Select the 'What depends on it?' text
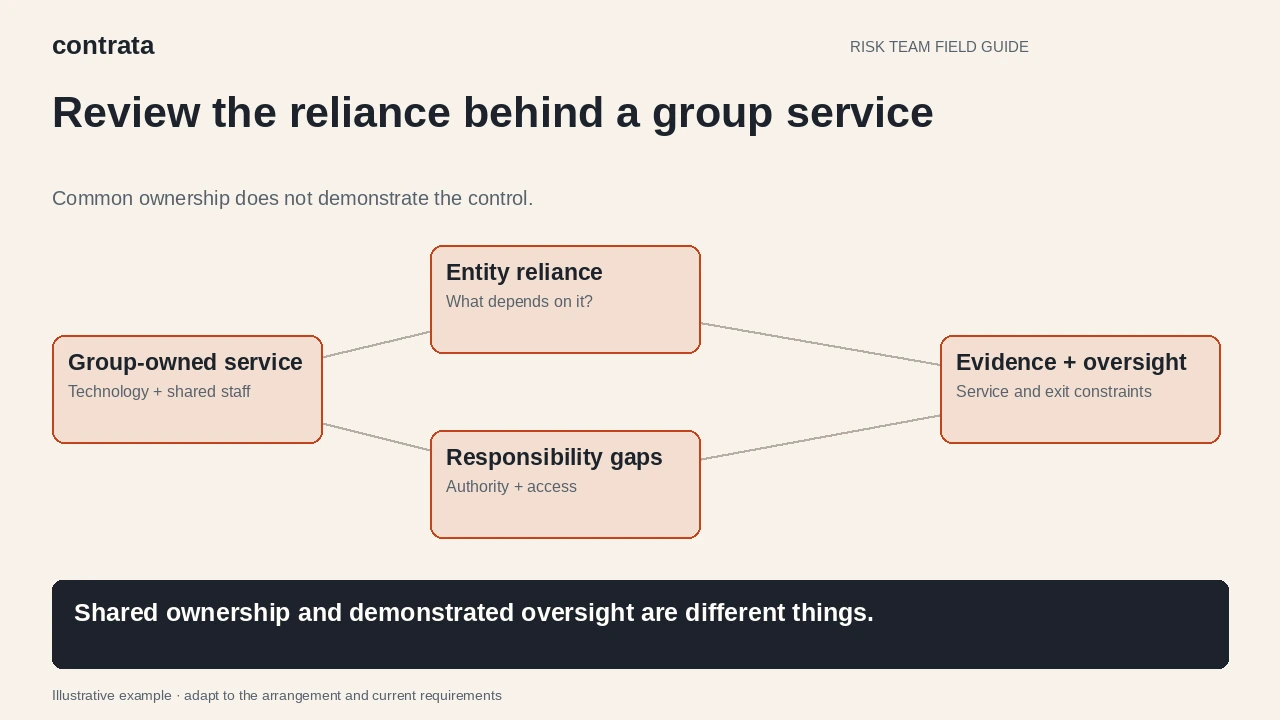This screenshot has height=720, width=1280. pos(519,302)
